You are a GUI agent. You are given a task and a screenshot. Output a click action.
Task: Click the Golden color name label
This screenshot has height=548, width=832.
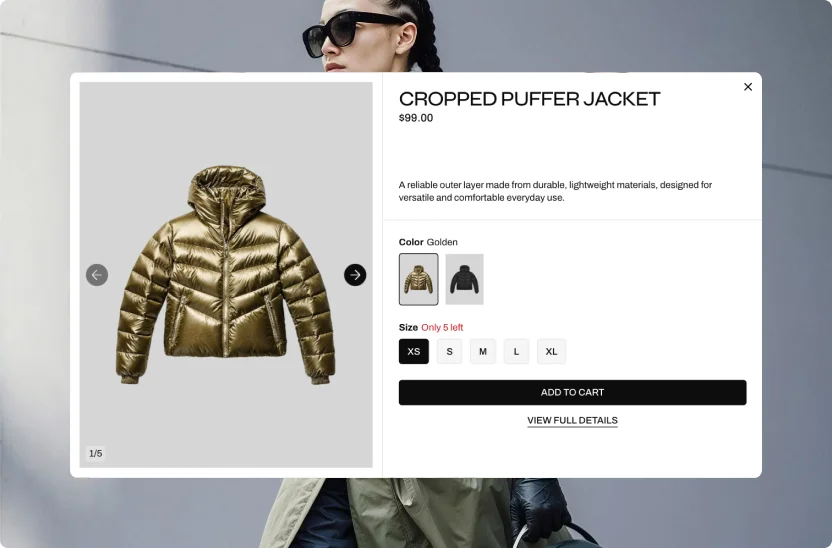[x=442, y=242]
